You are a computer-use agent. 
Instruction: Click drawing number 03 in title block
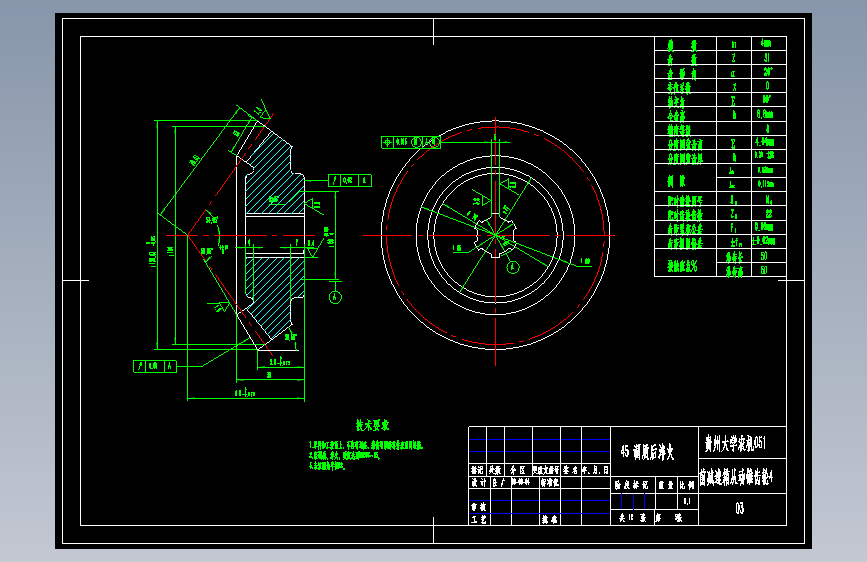pos(740,508)
